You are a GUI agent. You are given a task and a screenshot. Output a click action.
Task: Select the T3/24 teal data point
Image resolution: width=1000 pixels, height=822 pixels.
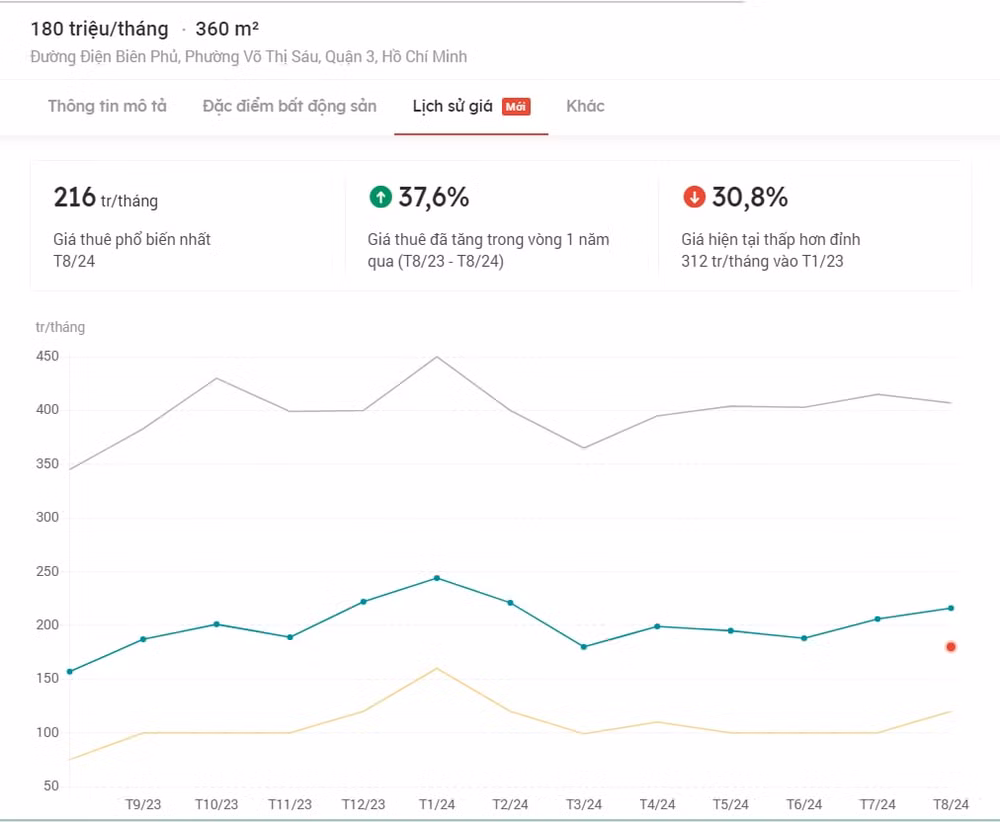[x=584, y=647]
